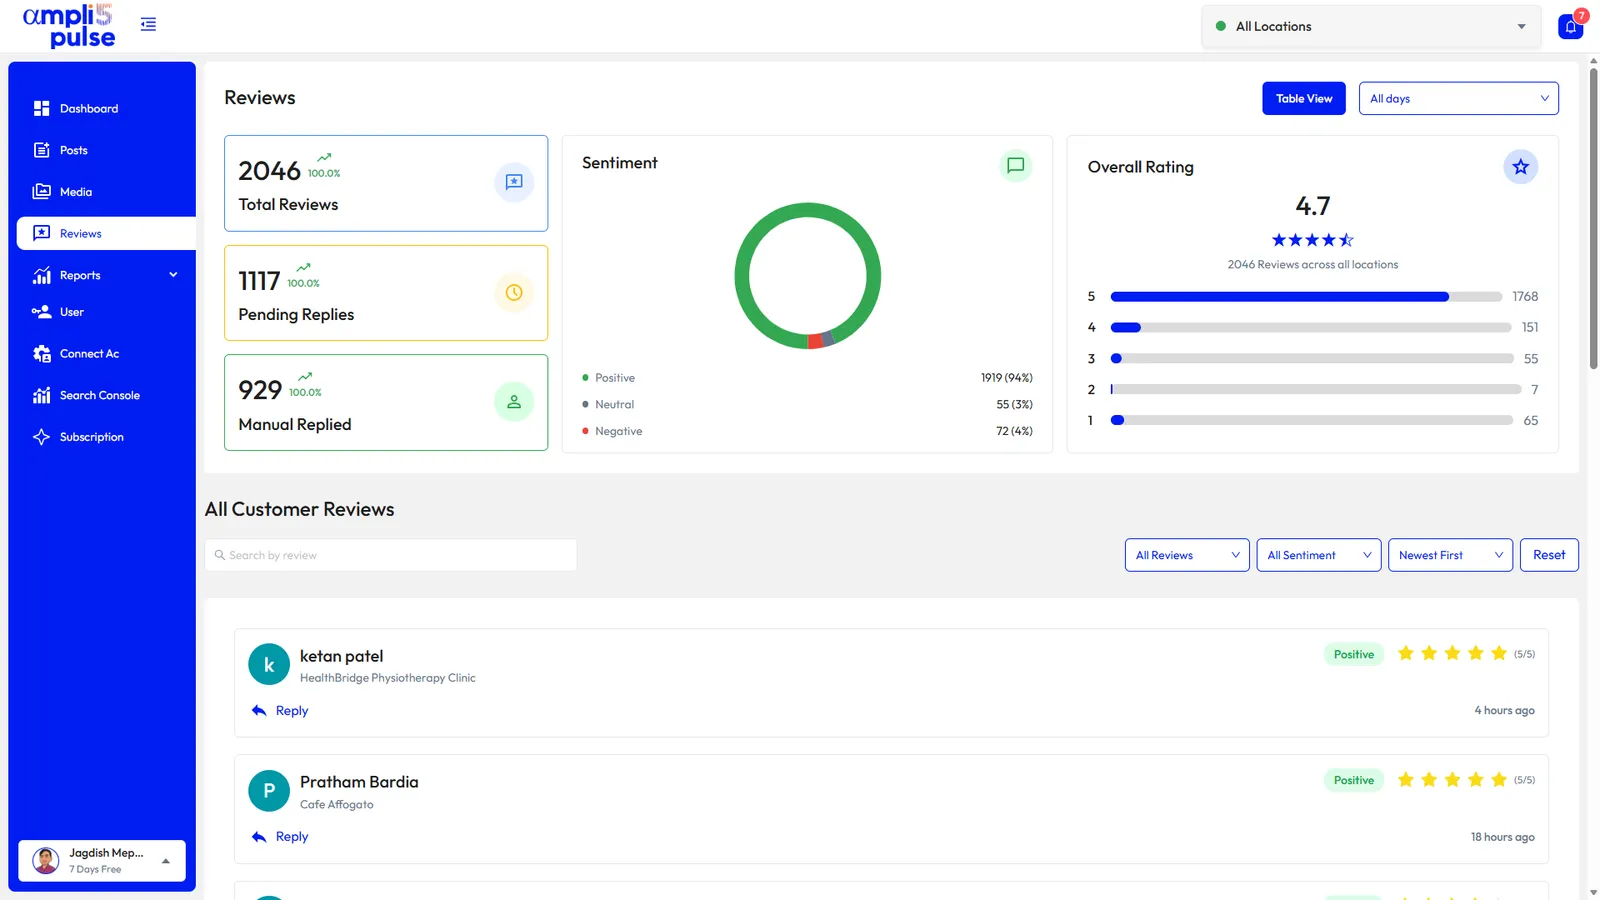Click ketan patel's avatar circle
This screenshot has height=900, width=1600.
tap(269, 664)
